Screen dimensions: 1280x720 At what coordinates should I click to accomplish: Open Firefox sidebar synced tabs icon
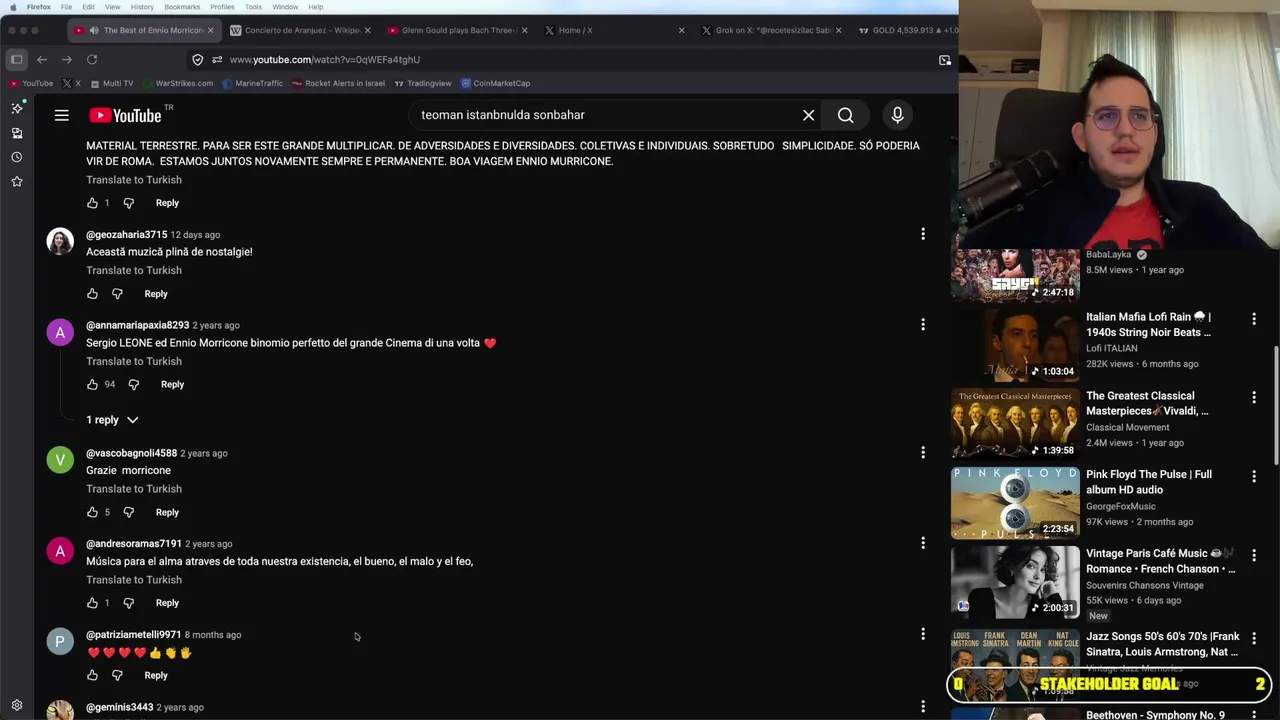[17, 133]
